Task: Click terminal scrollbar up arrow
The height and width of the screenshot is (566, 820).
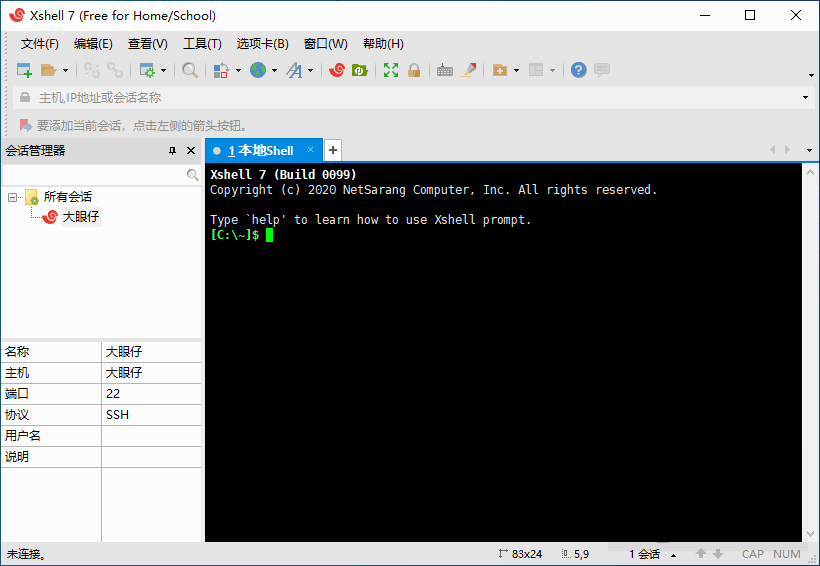Action: [x=811, y=172]
